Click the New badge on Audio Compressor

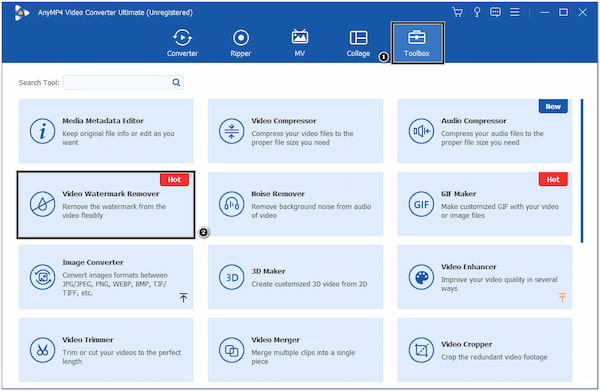point(553,106)
